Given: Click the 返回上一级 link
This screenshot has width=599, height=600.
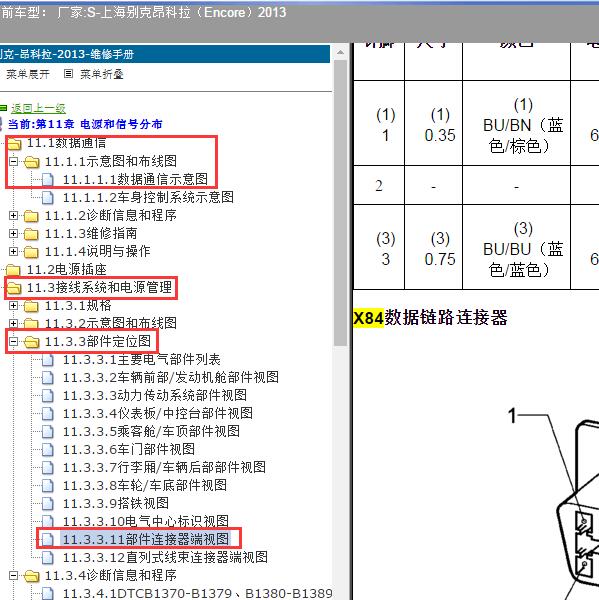Looking at the screenshot, I should coord(38,109).
